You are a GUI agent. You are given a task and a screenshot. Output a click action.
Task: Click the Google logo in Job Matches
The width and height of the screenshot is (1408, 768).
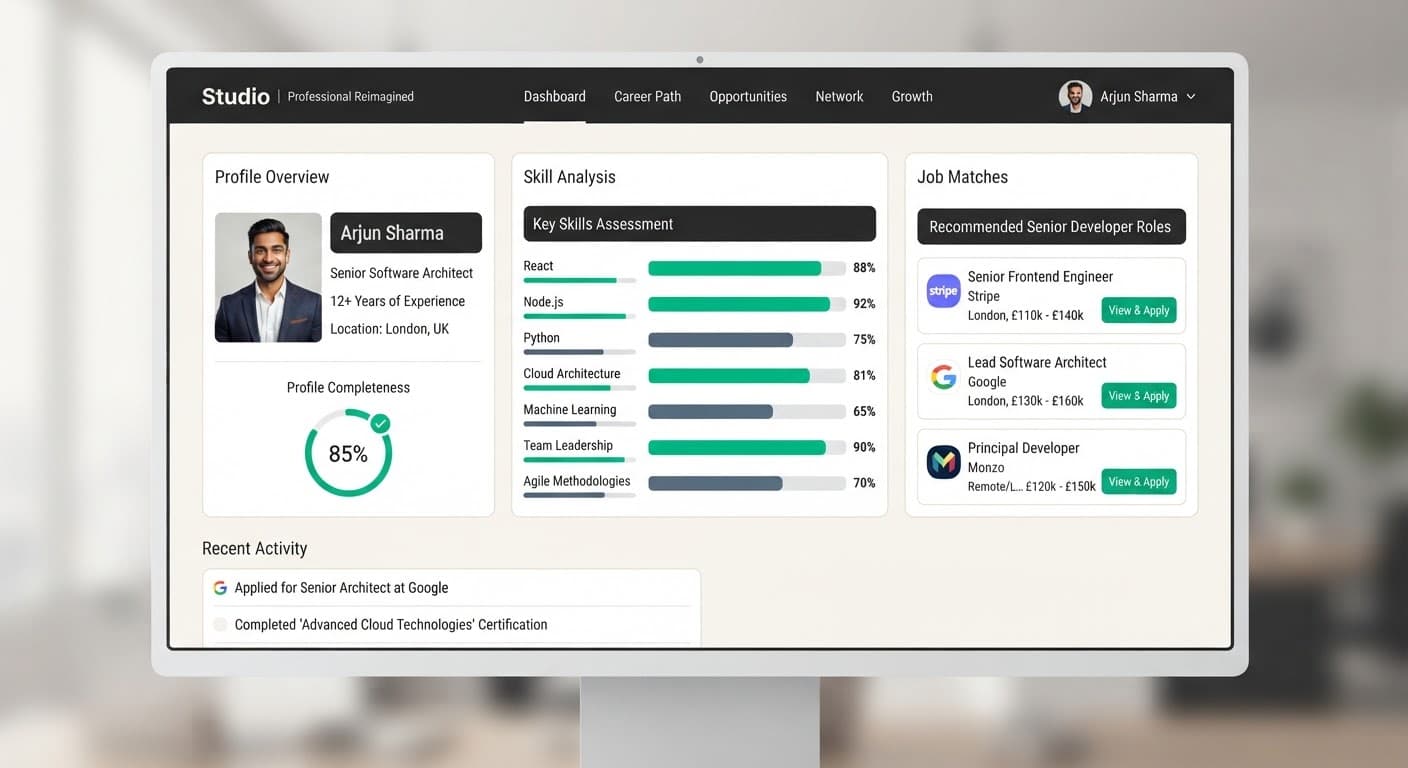pyautogui.click(x=943, y=377)
